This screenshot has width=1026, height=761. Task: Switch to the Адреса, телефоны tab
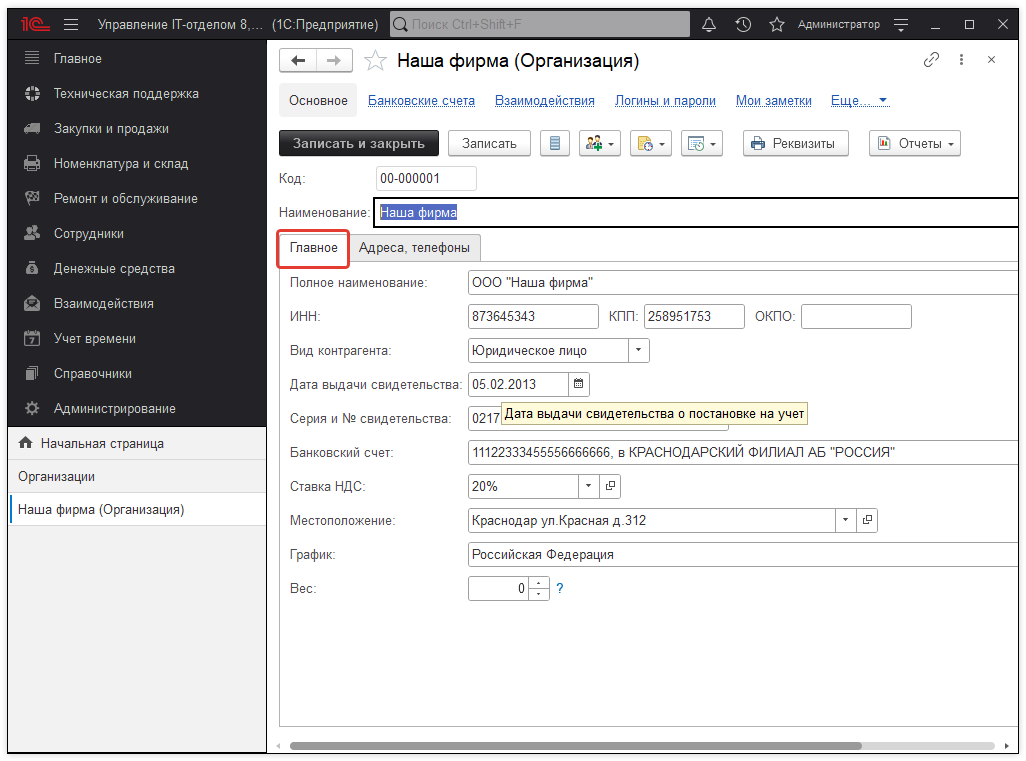coord(414,248)
